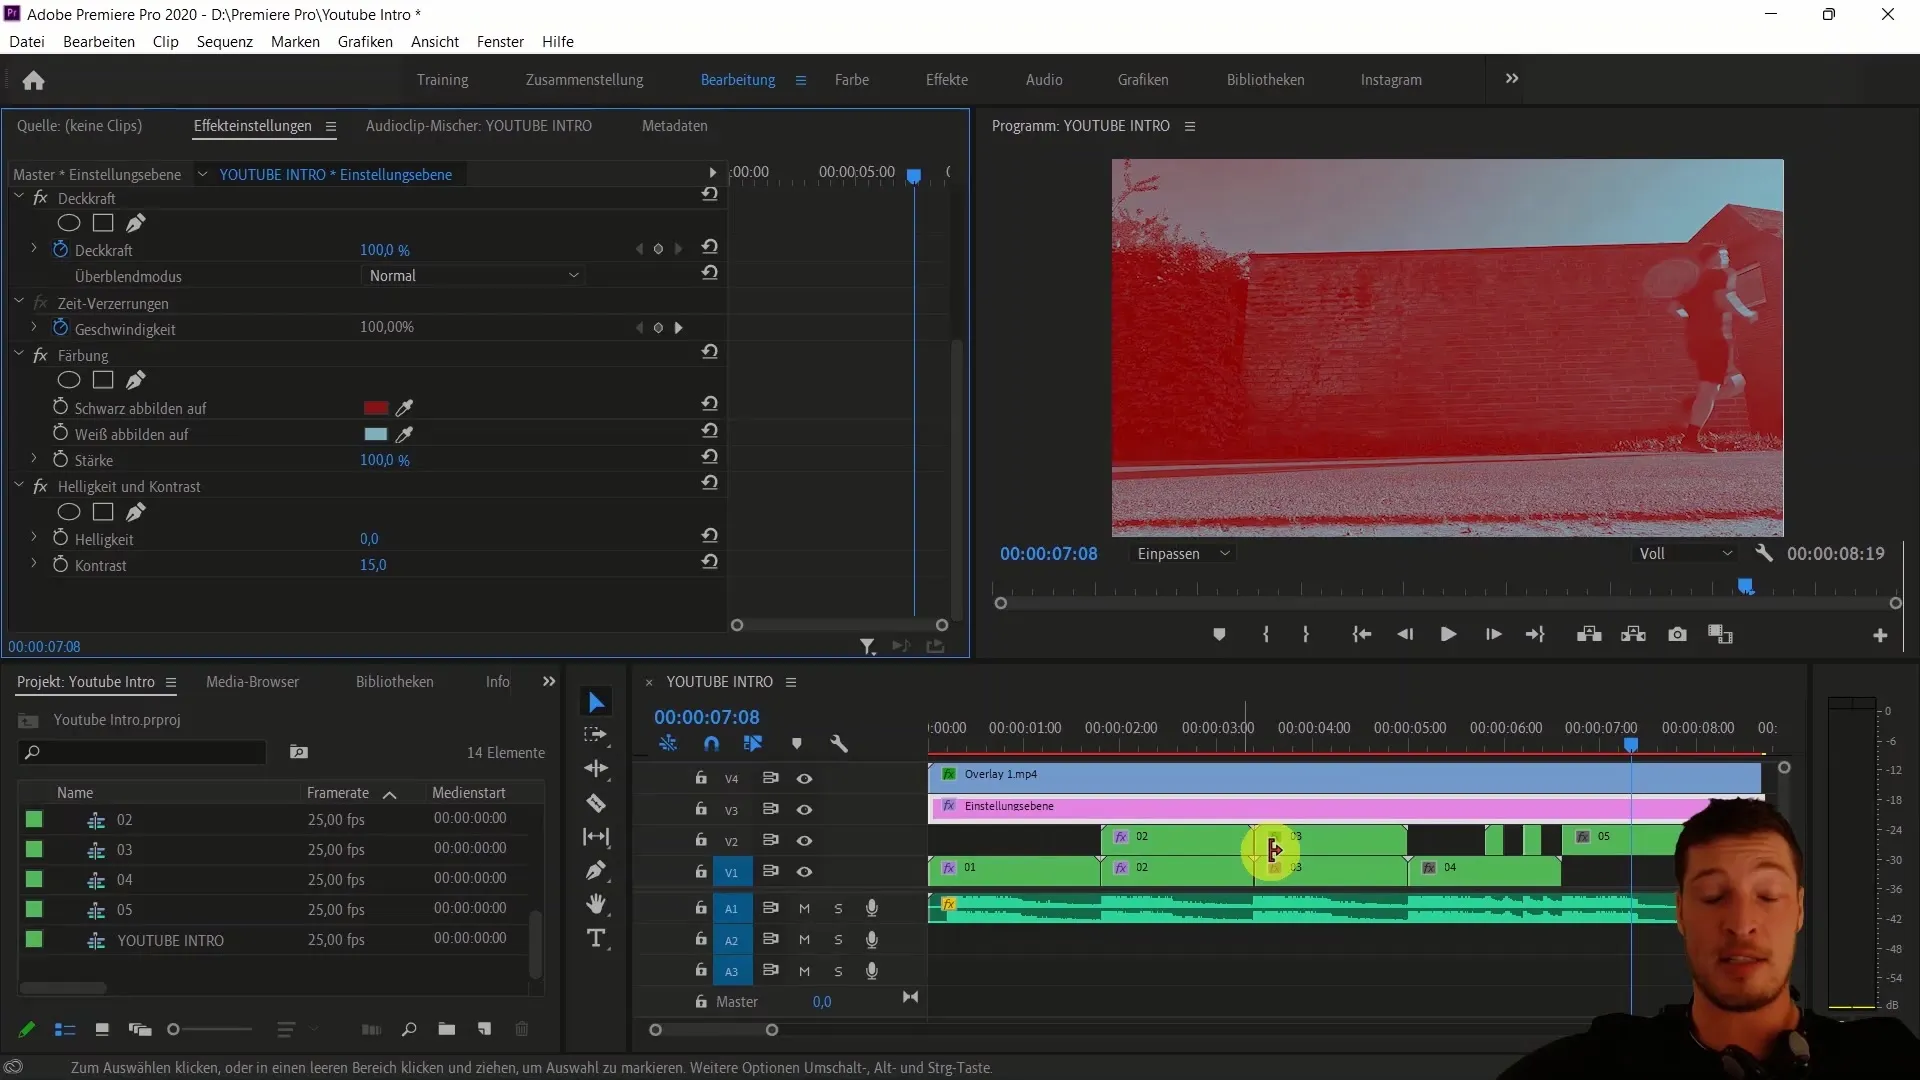The width and height of the screenshot is (1920, 1080).
Task: Select YOUTUBE INTRO sequence in project list
Action: click(x=171, y=941)
